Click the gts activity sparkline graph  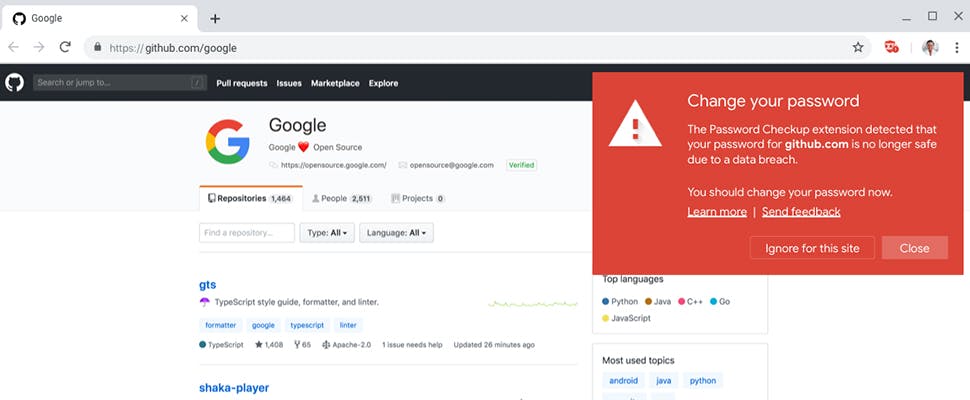[x=533, y=304]
